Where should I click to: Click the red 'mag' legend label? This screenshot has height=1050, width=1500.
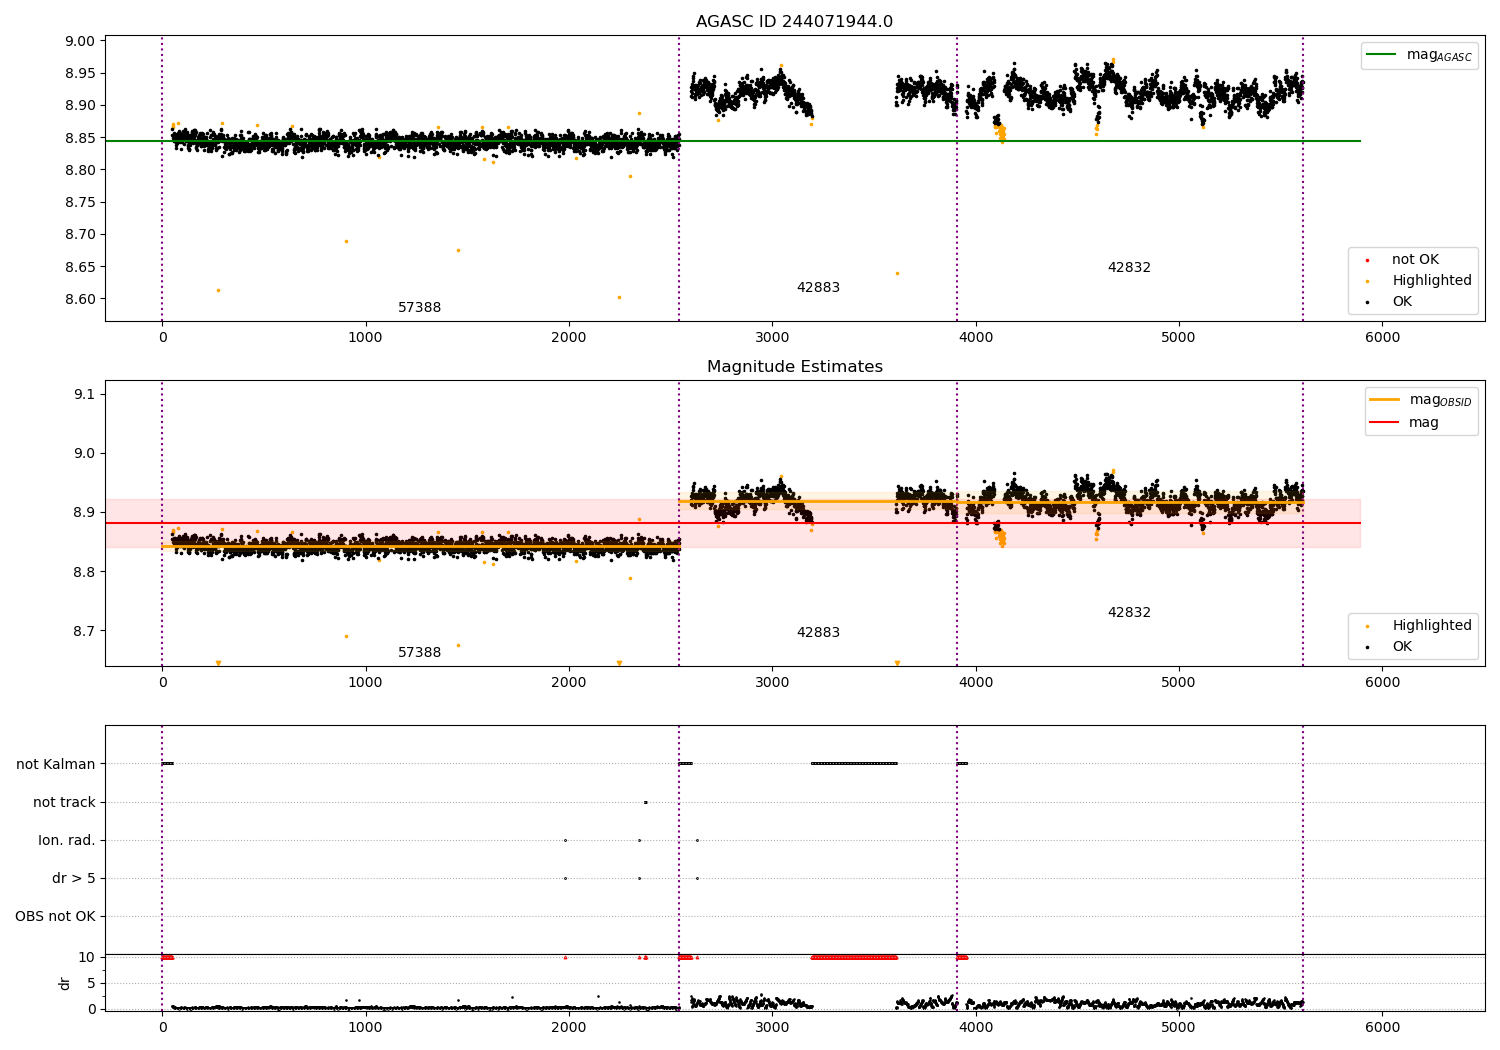click(x=1424, y=423)
